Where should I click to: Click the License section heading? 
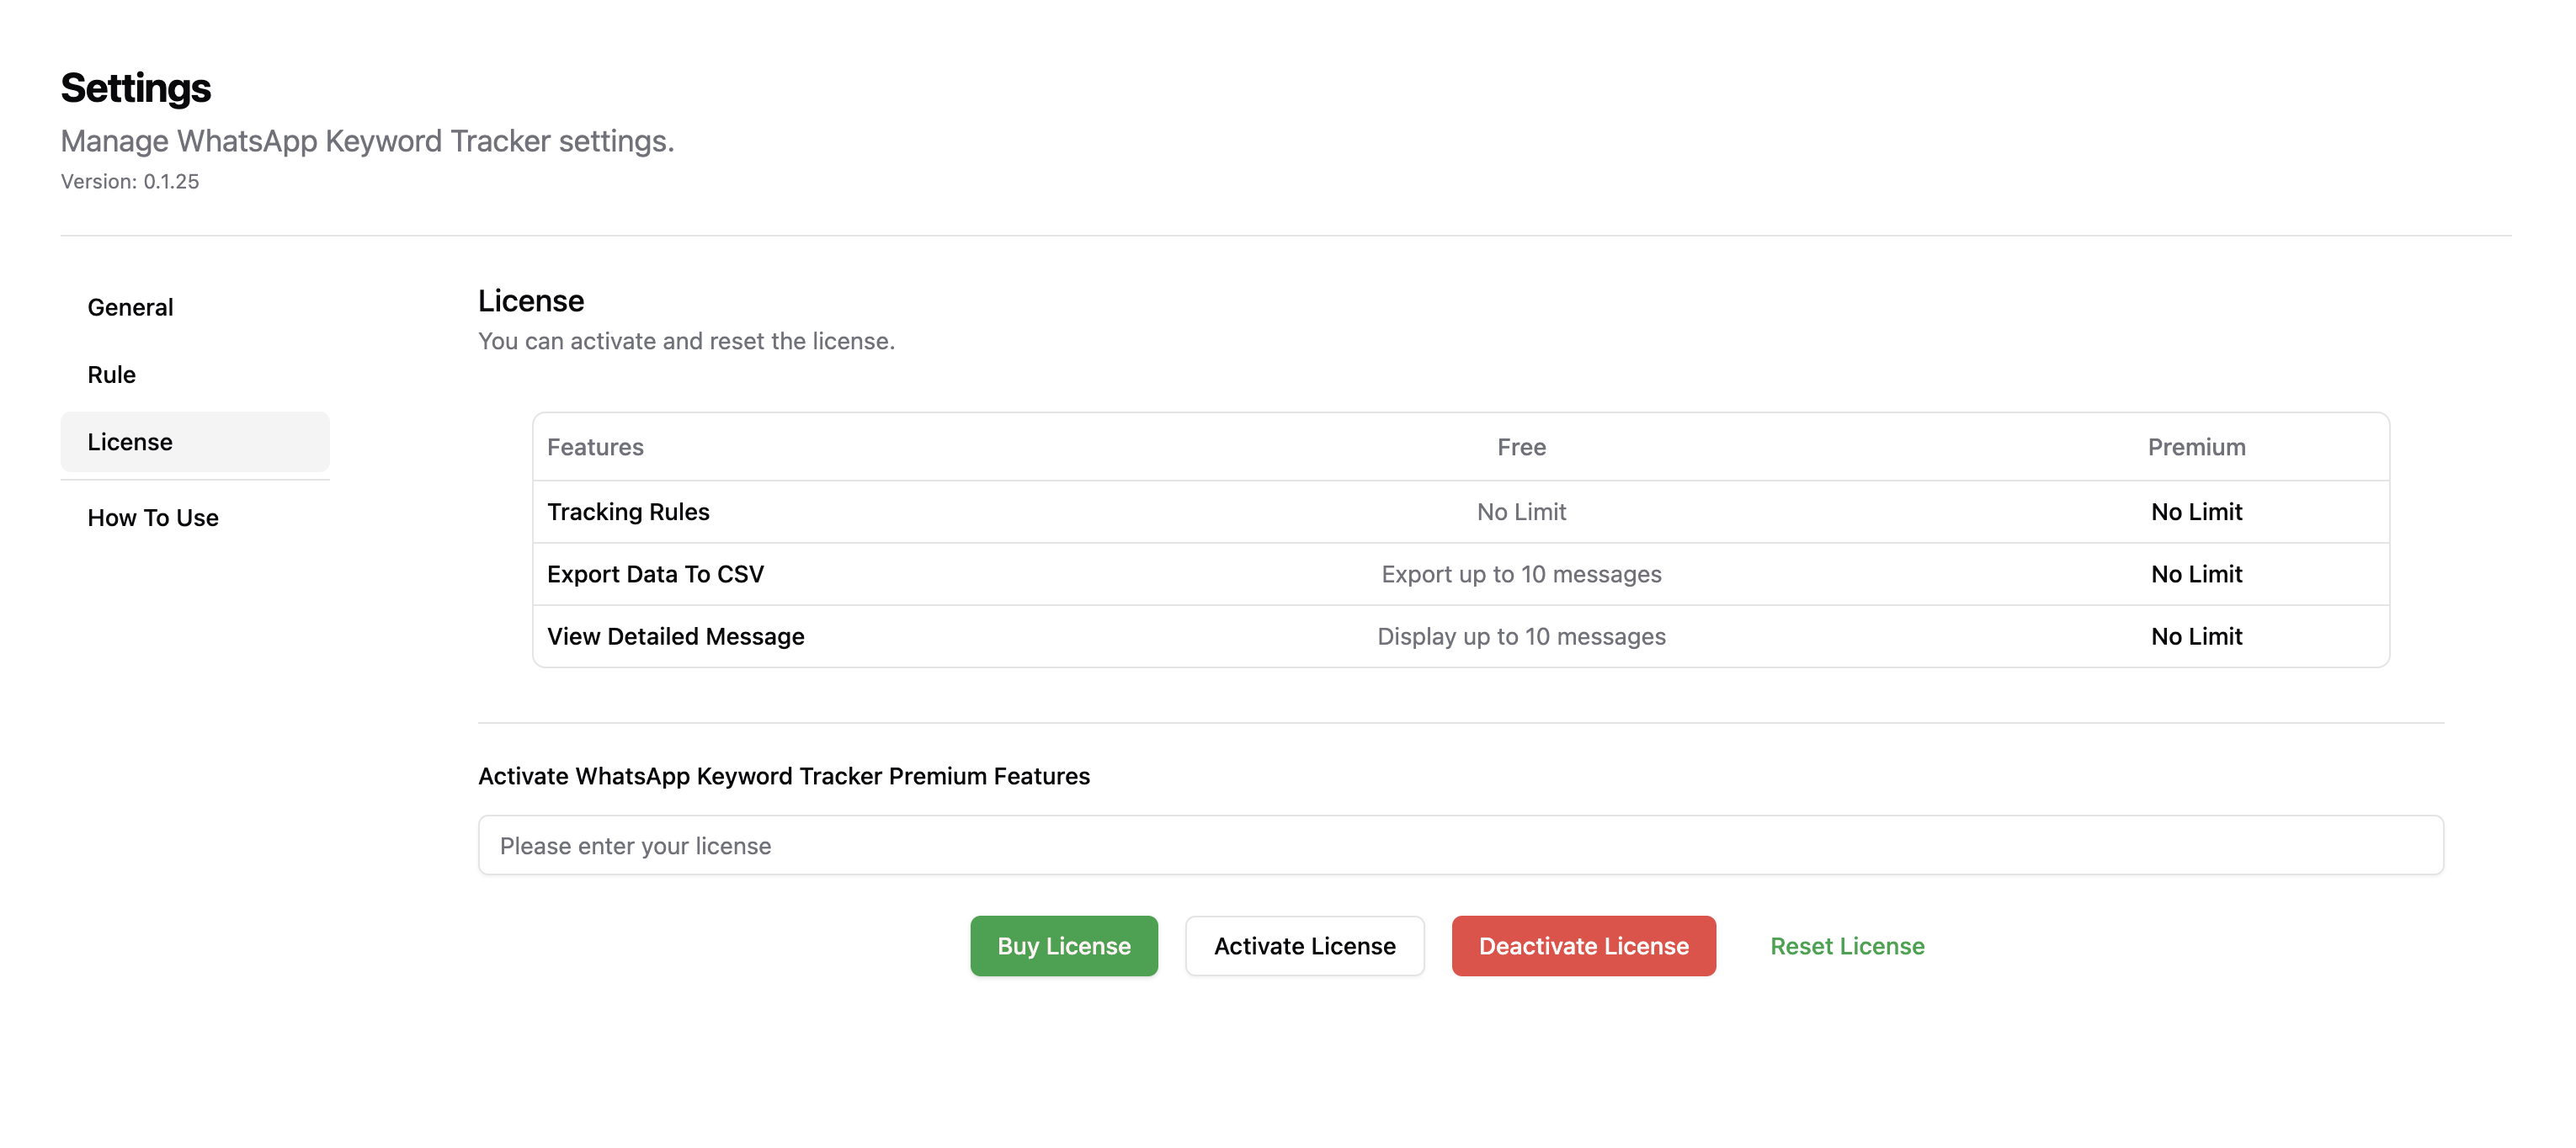coord(531,300)
